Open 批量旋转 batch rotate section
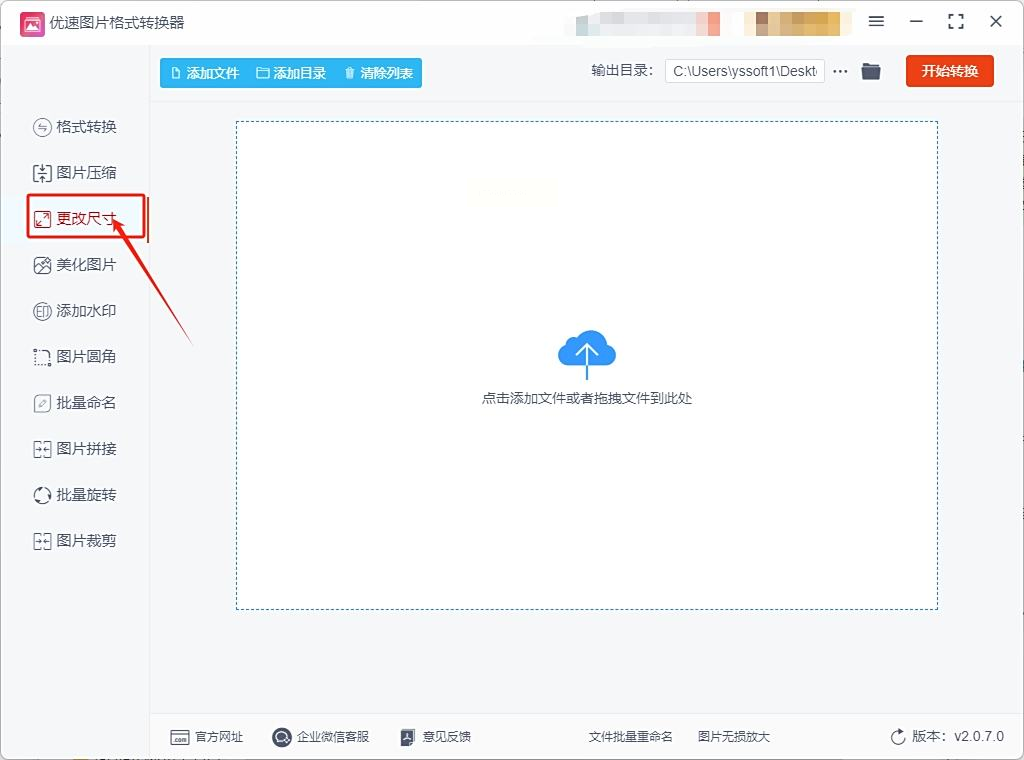The width and height of the screenshot is (1024, 760). click(74, 495)
